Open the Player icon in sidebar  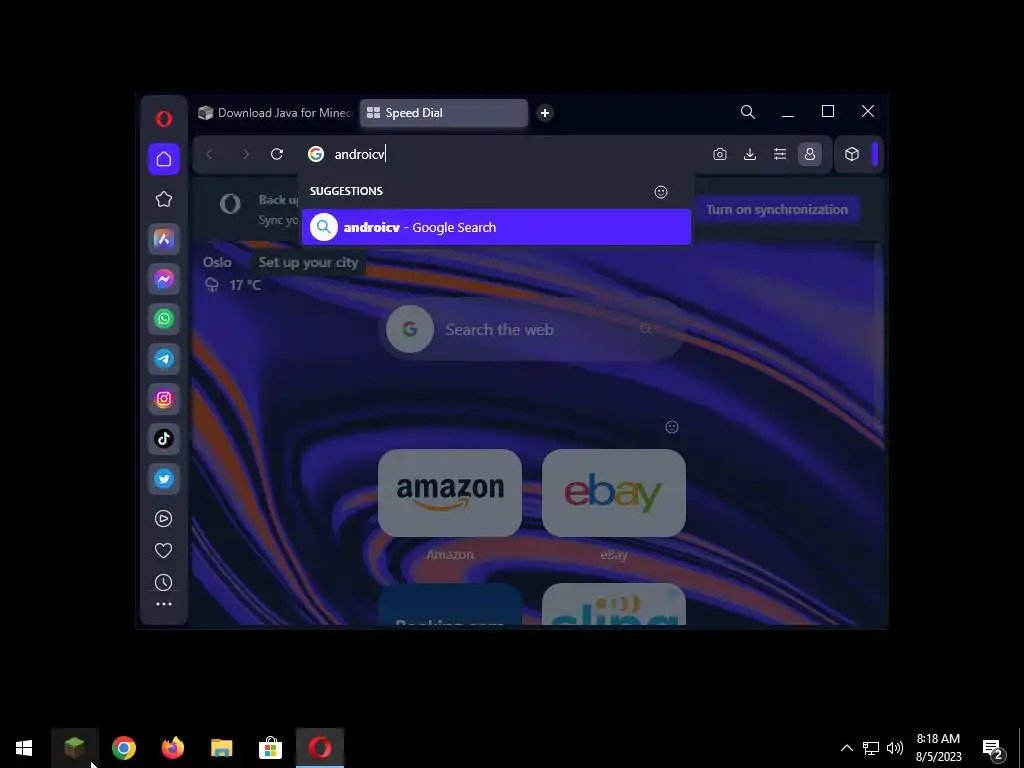[x=163, y=519]
